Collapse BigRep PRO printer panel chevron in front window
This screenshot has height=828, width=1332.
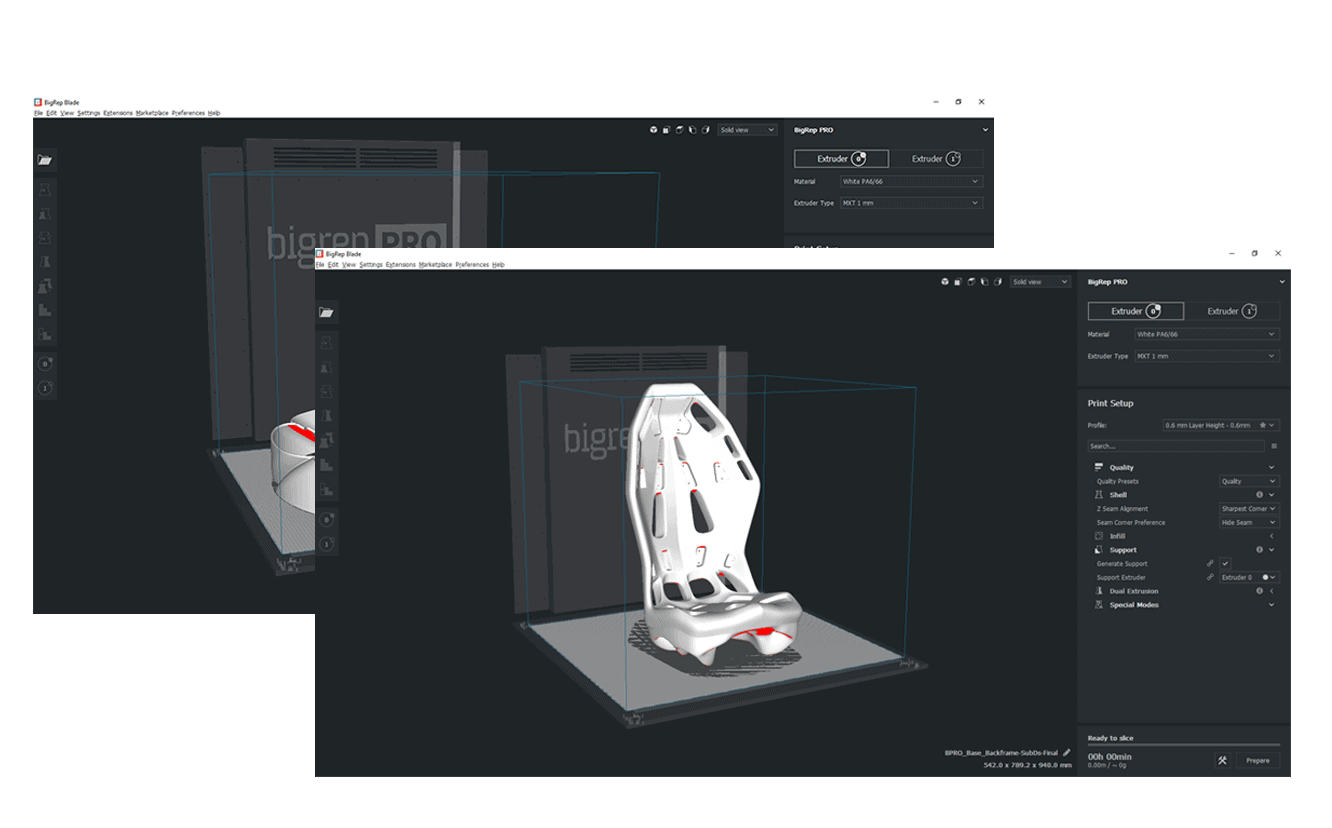pos(1282,282)
